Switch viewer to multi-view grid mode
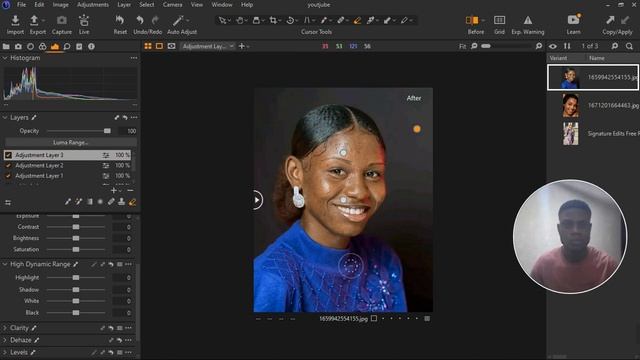 148,46
